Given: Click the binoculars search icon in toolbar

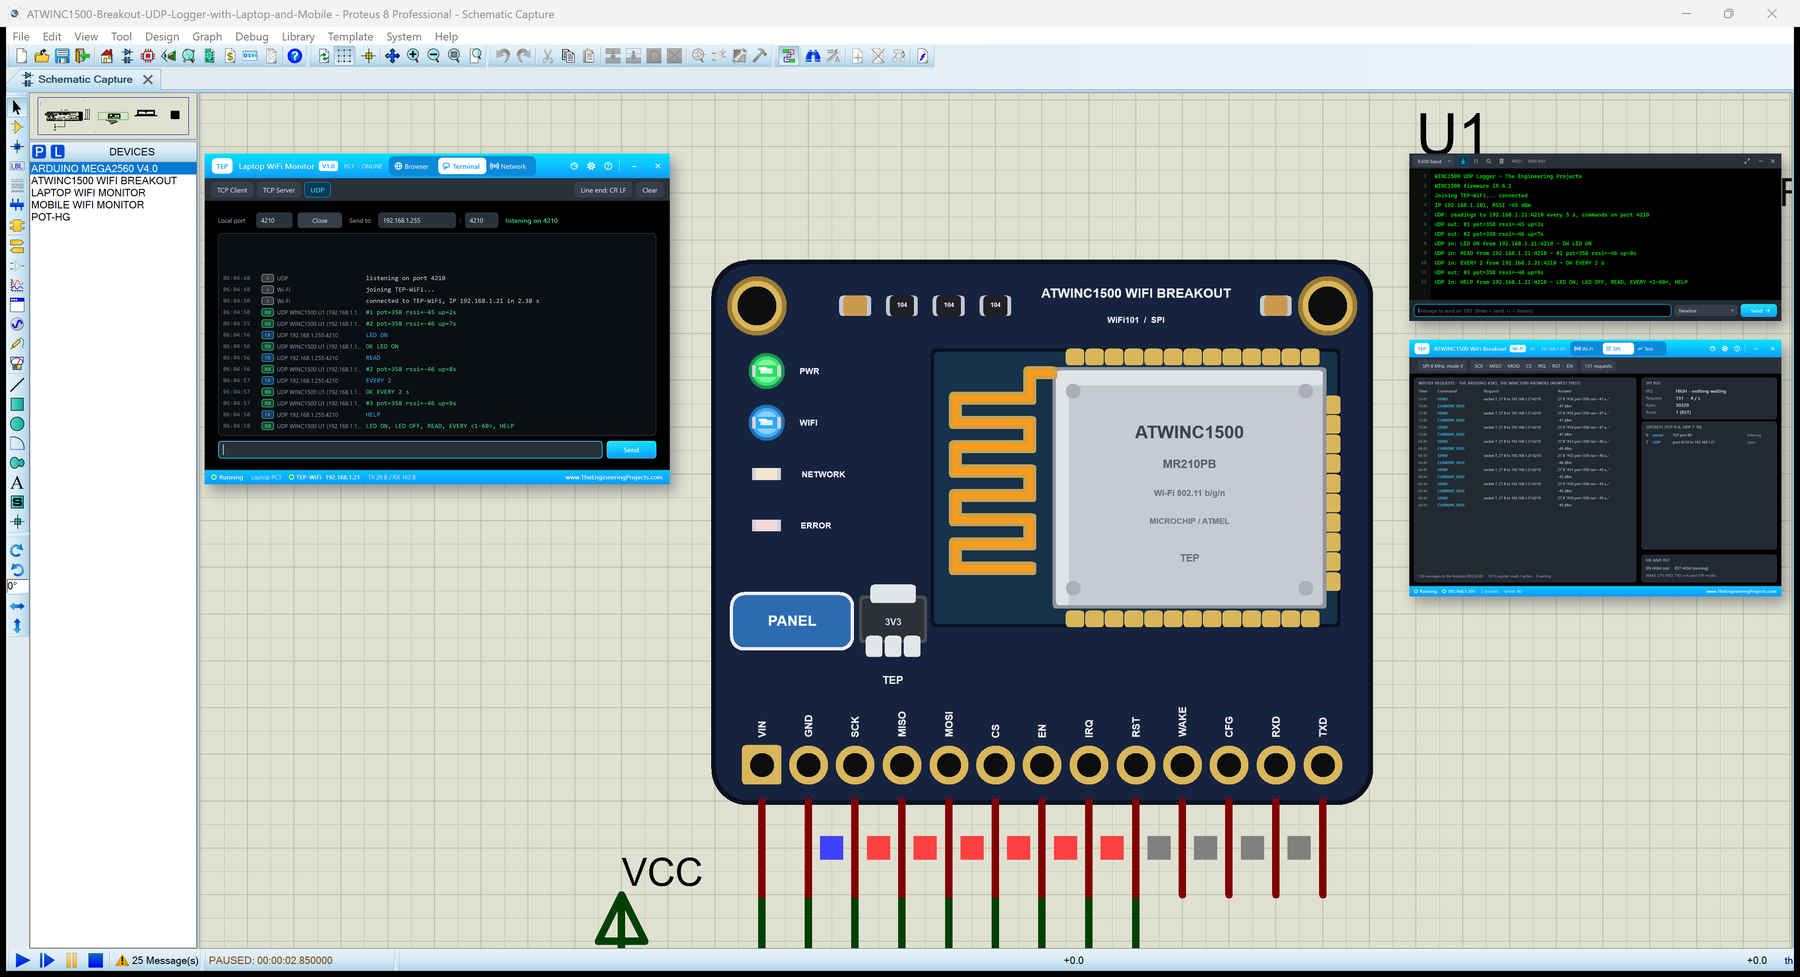Looking at the screenshot, I should coord(813,56).
